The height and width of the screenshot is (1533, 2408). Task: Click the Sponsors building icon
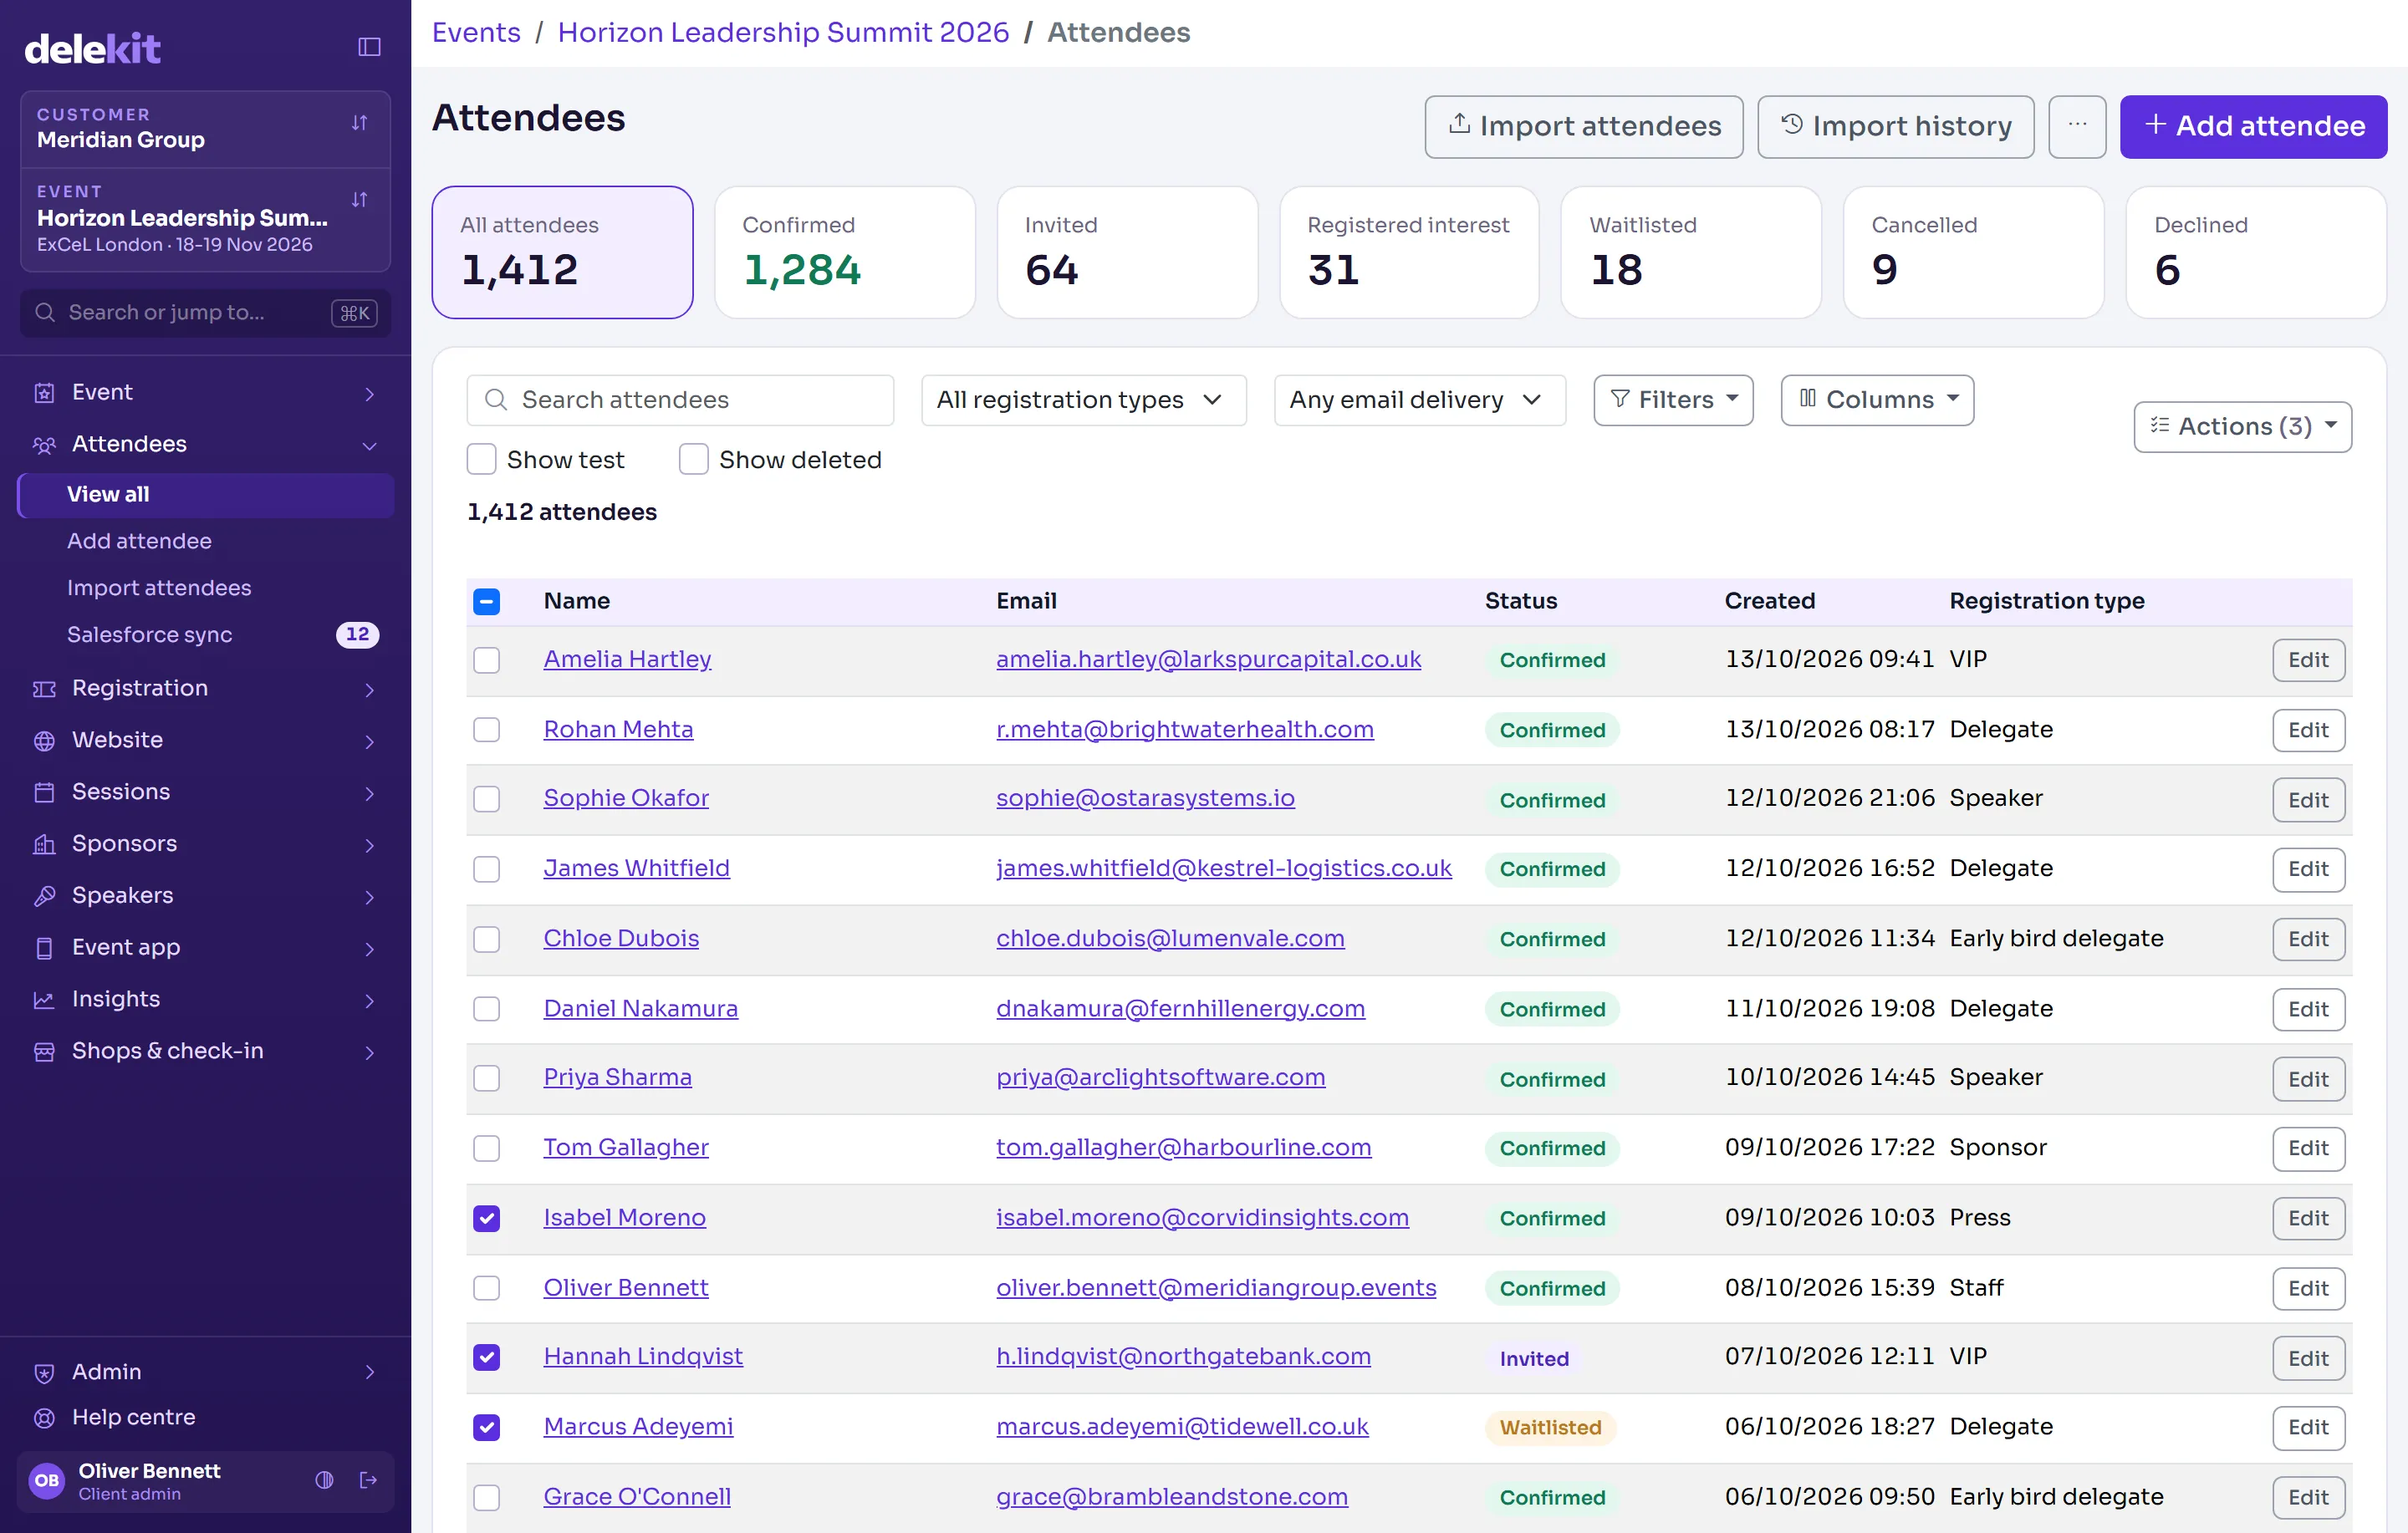[x=44, y=845]
